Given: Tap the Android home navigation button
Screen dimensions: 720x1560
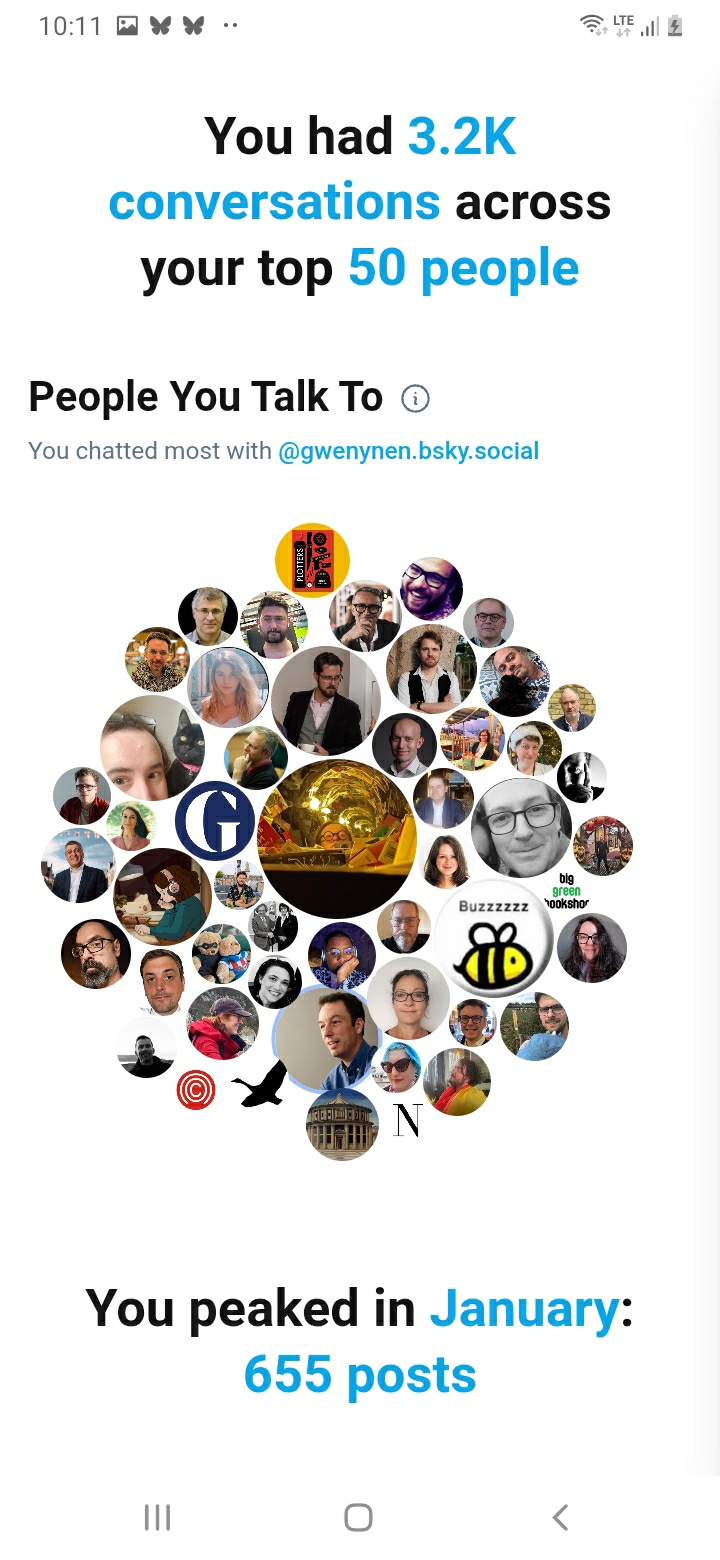Looking at the screenshot, I should click(358, 1517).
